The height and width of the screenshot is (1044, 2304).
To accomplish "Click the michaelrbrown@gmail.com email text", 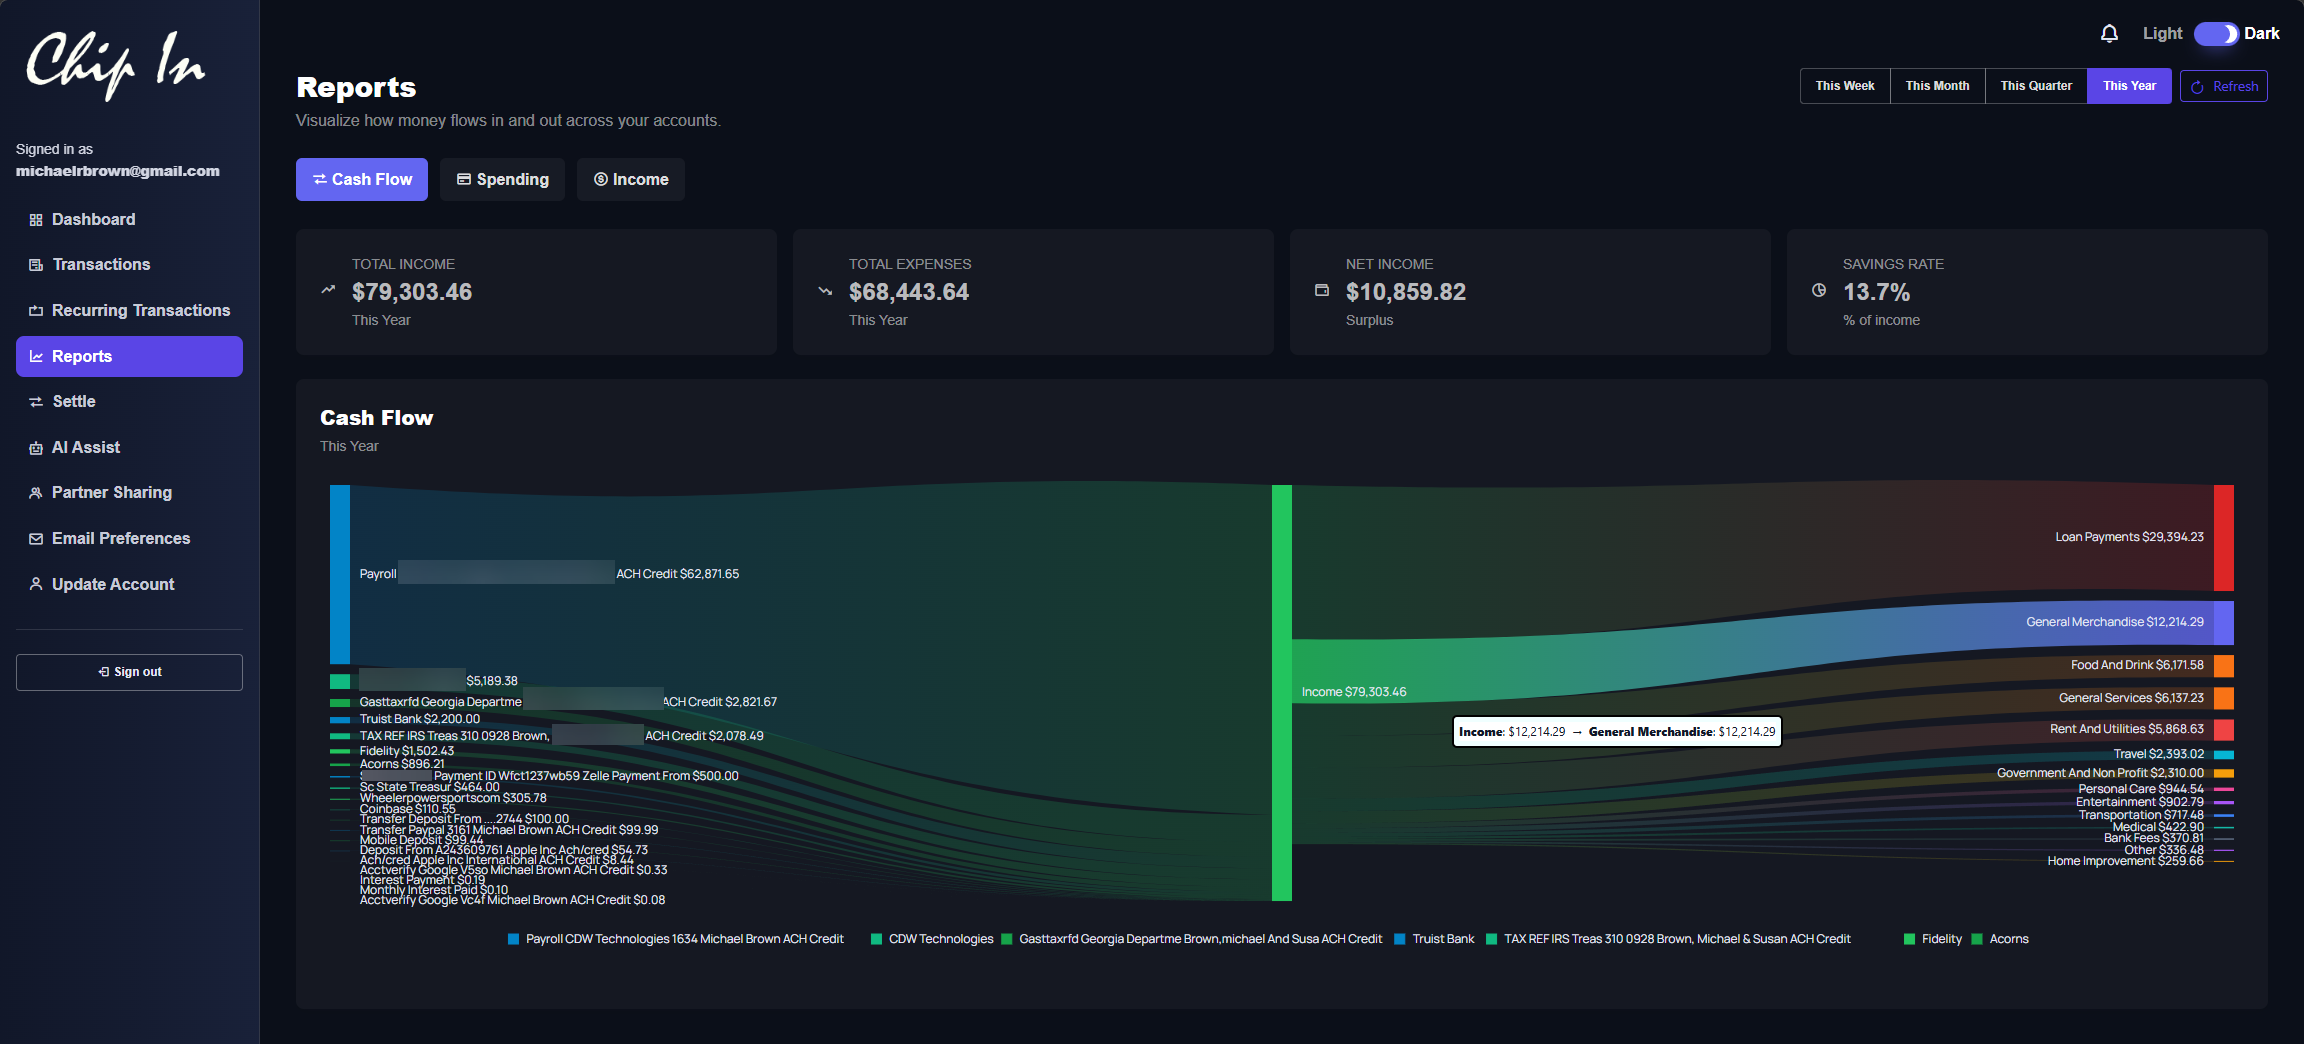I will pos(118,171).
